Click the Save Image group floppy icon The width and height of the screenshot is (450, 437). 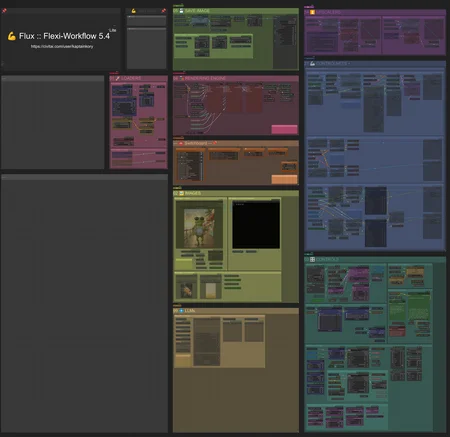(x=182, y=11)
